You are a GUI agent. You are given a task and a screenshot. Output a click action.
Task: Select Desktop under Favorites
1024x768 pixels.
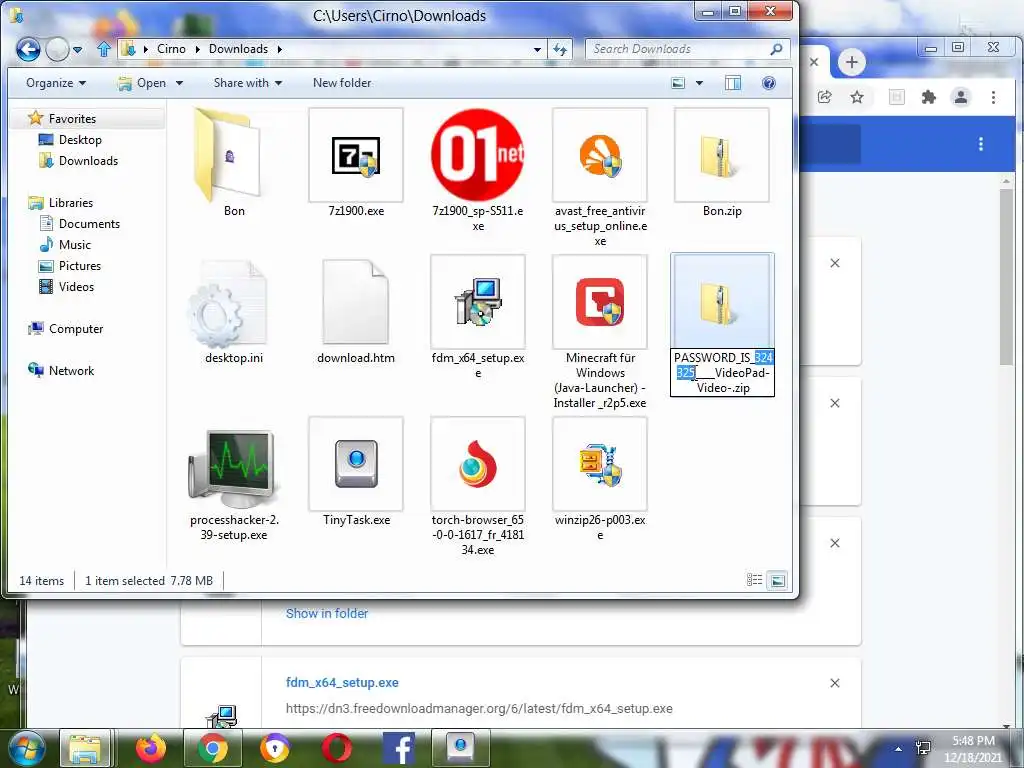pos(79,140)
